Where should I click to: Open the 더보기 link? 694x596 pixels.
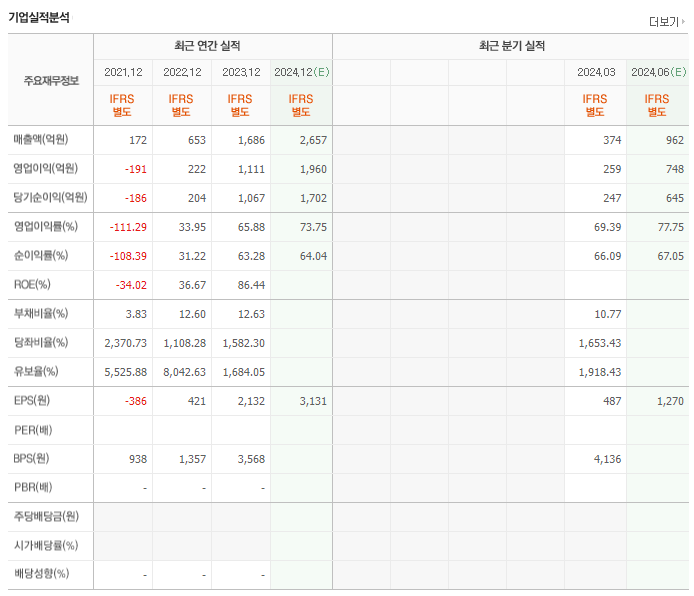pos(667,22)
